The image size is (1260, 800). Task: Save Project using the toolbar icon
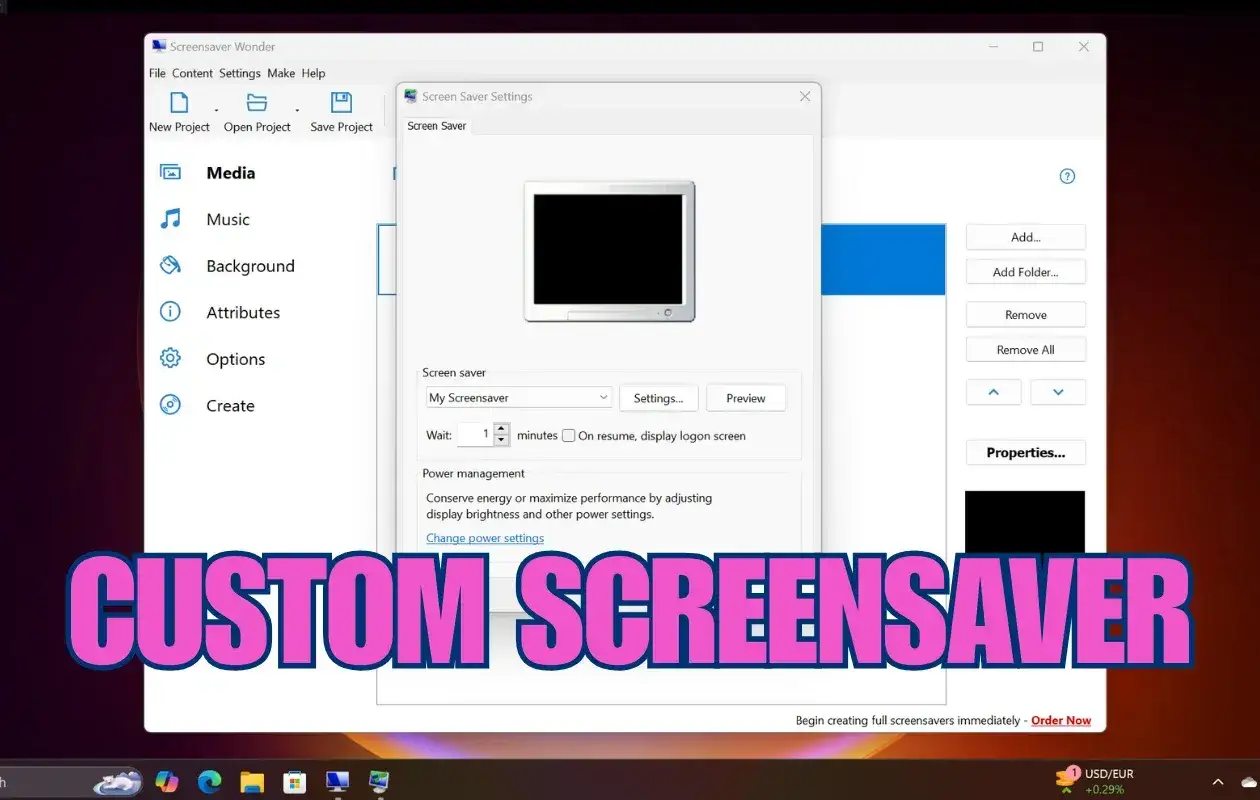click(x=341, y=104)
